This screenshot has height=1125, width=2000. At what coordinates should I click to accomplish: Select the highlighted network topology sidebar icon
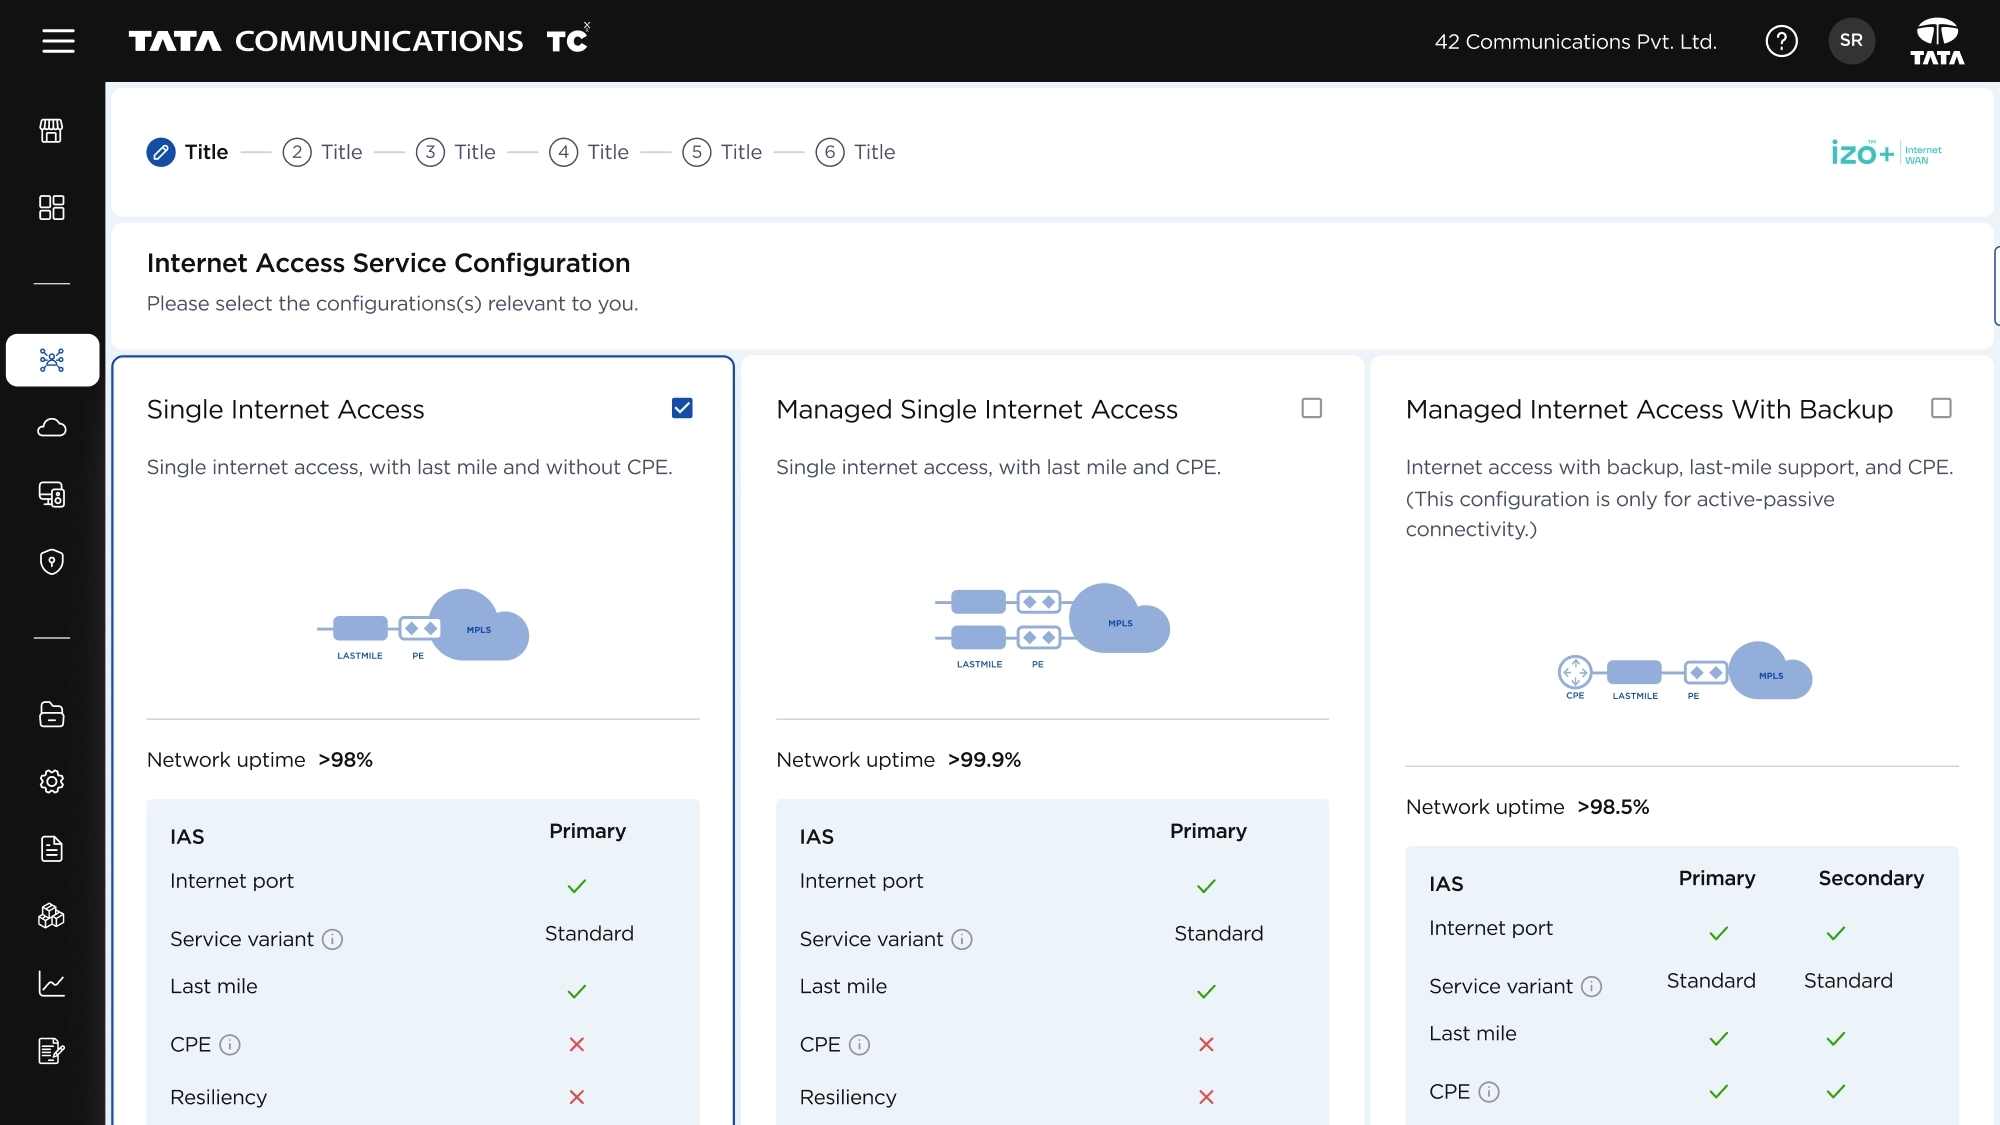52,360
